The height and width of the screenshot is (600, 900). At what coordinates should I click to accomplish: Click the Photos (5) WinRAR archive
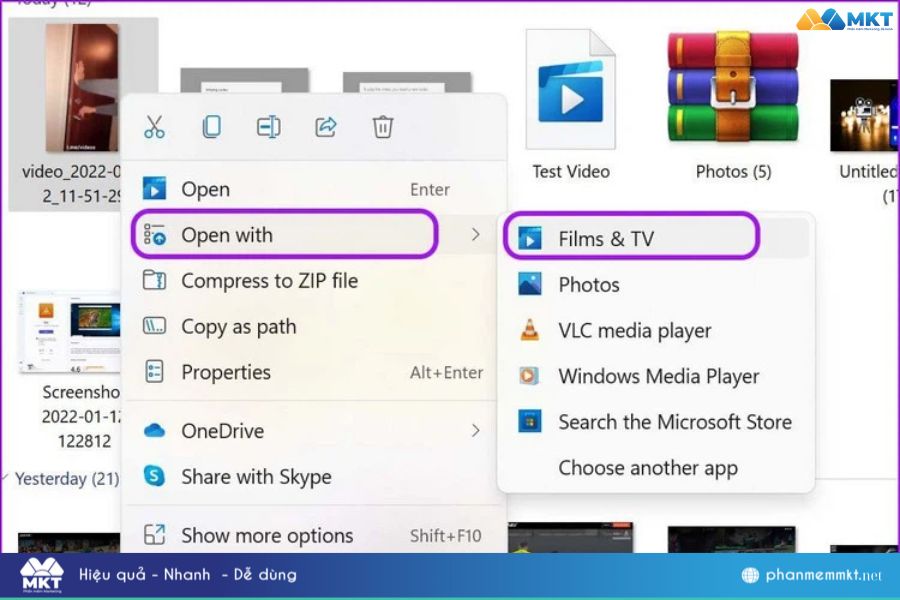(733, 90)
